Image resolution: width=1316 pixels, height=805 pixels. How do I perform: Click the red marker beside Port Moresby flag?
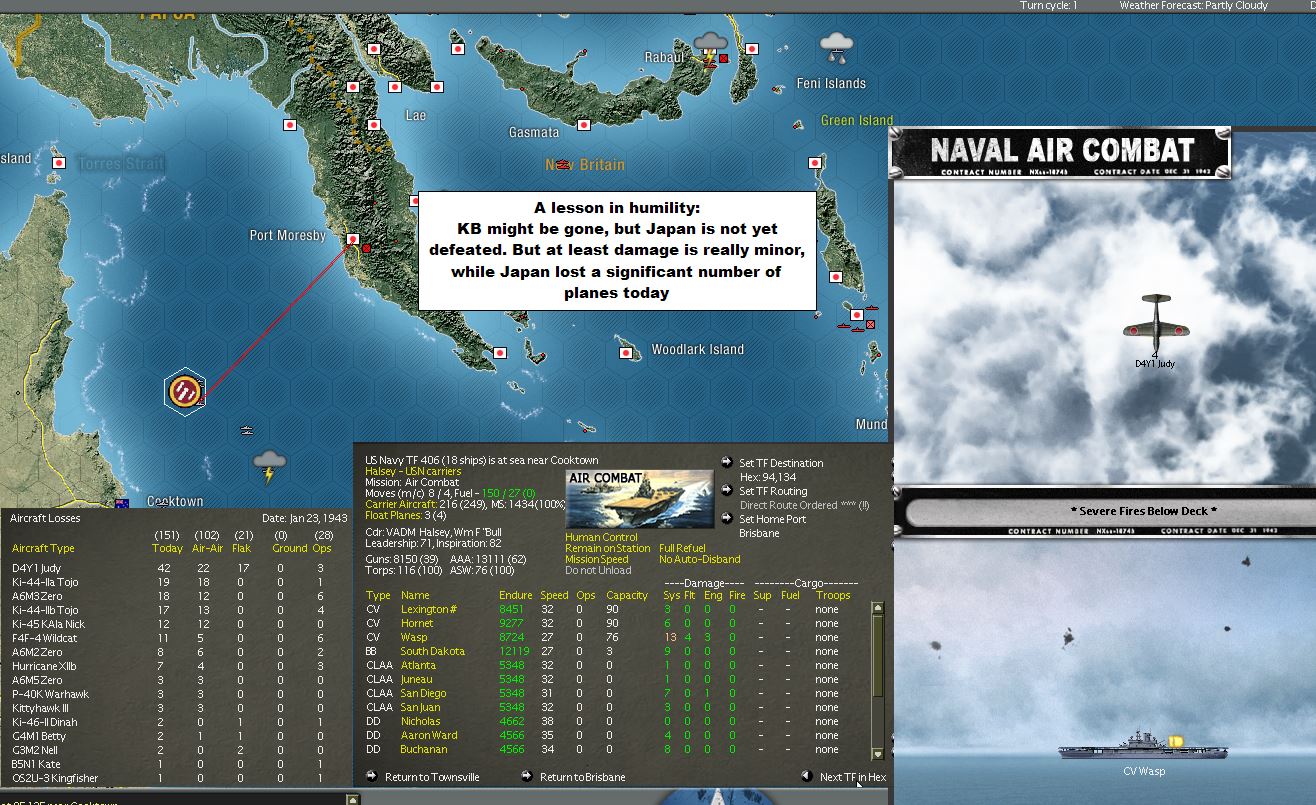367,248
